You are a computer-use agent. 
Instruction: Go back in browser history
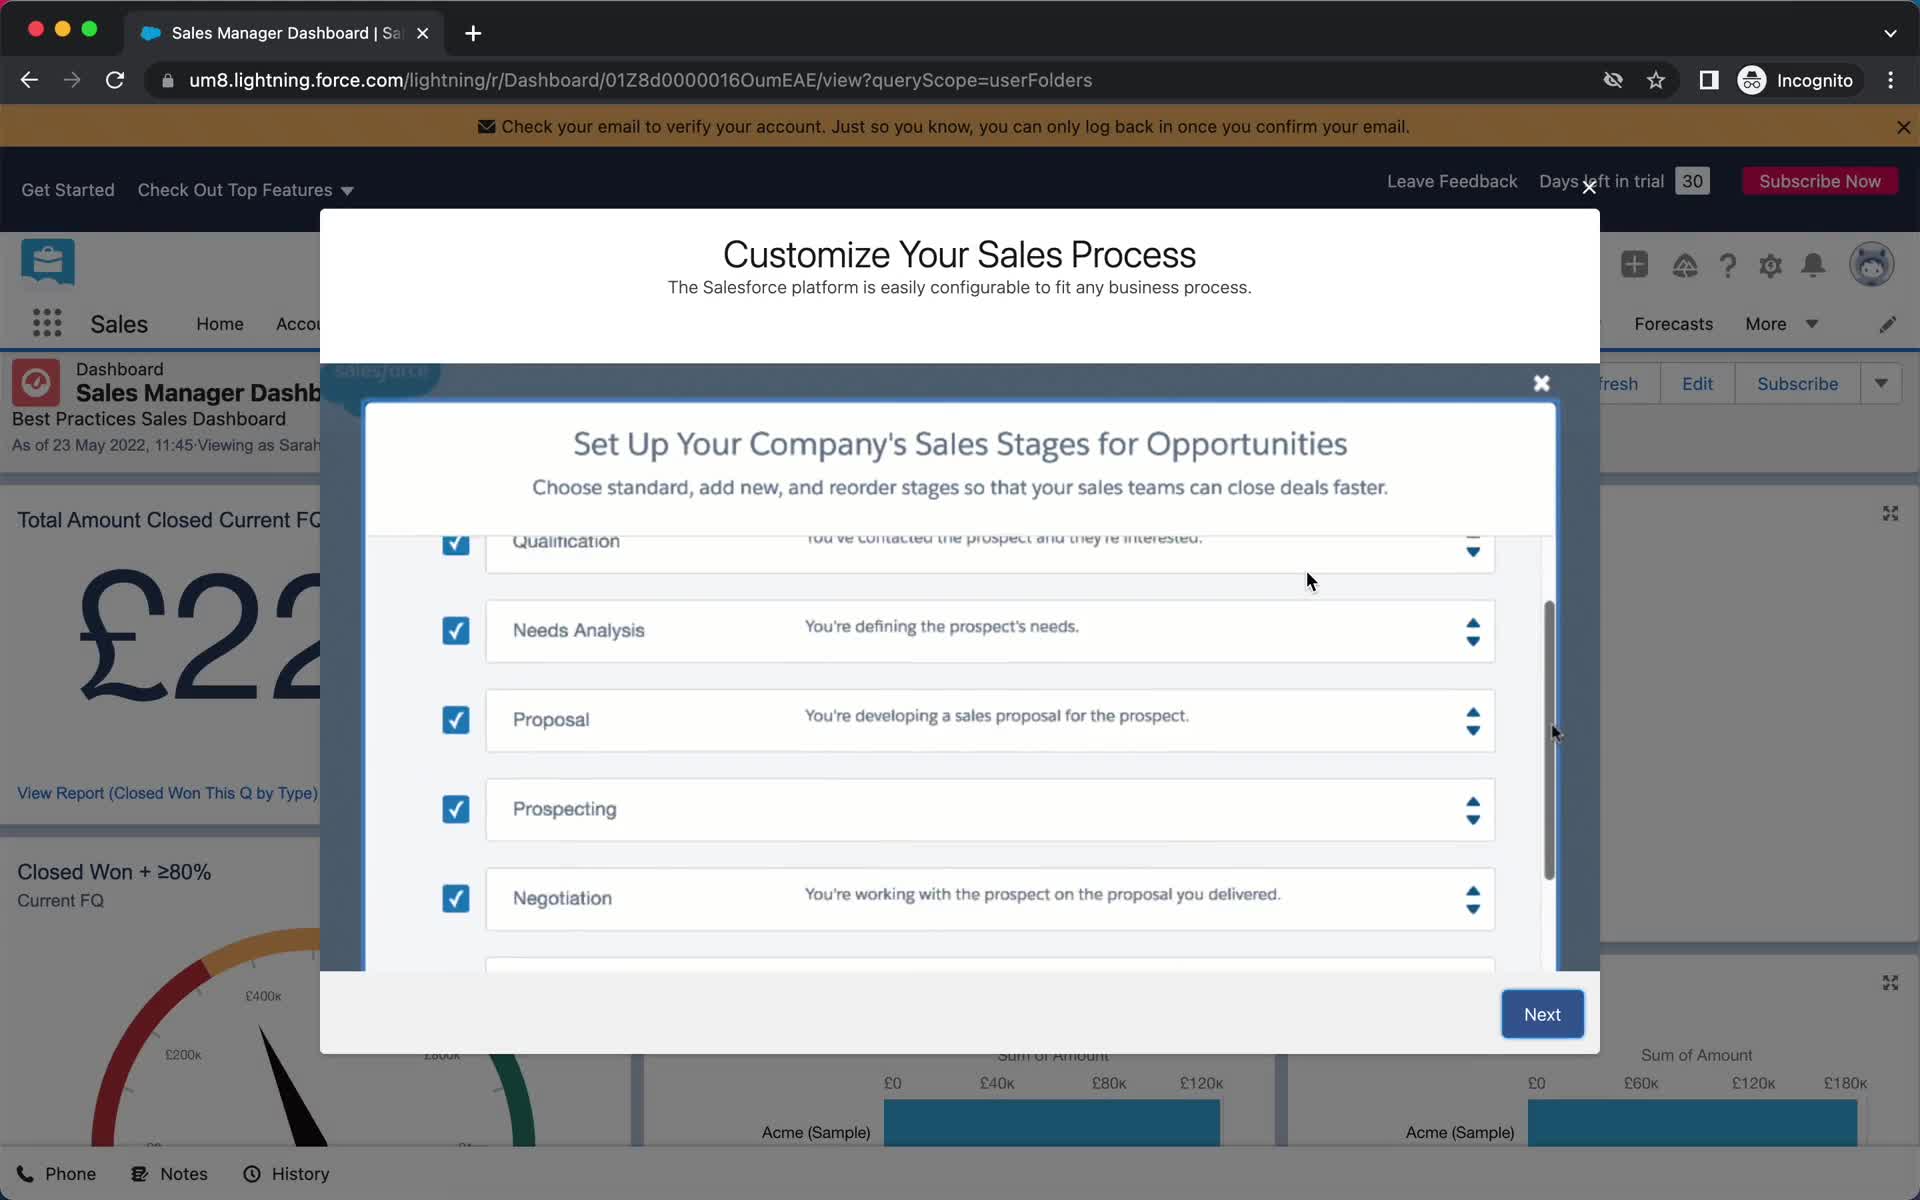pos(29,80)
